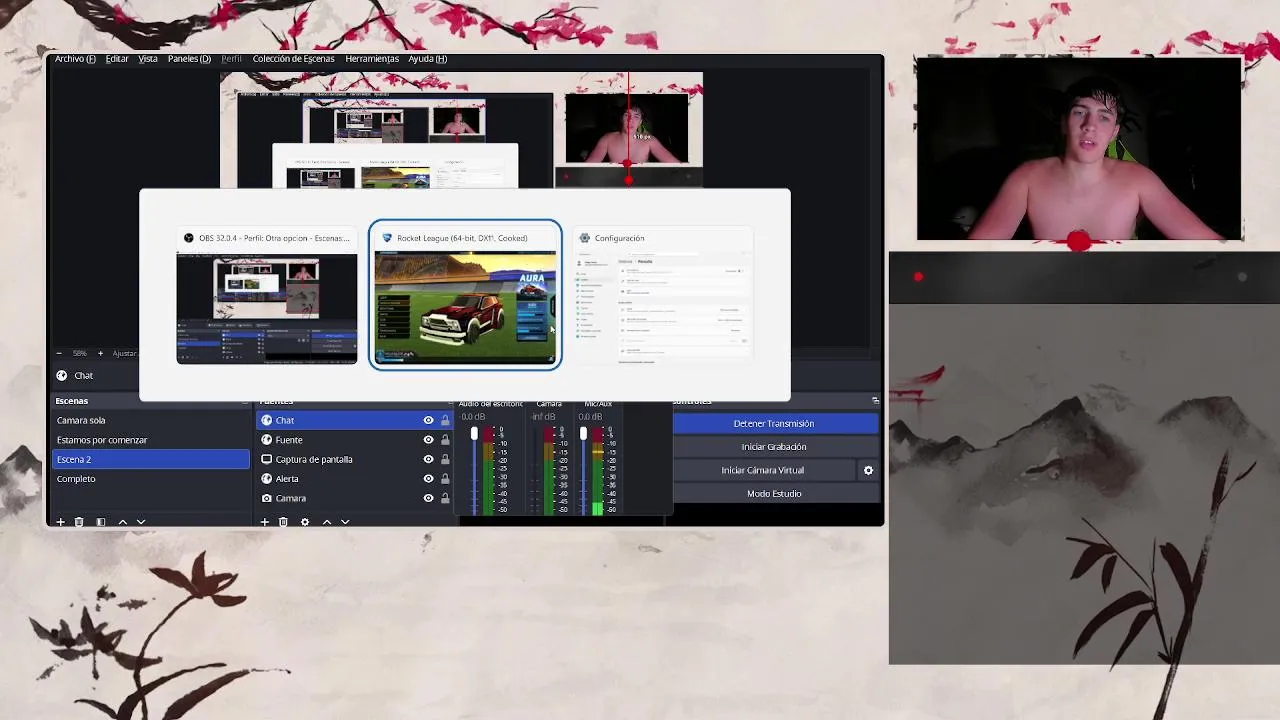
Task: Open the Archivo menu
Action: (x=75, y=59)
